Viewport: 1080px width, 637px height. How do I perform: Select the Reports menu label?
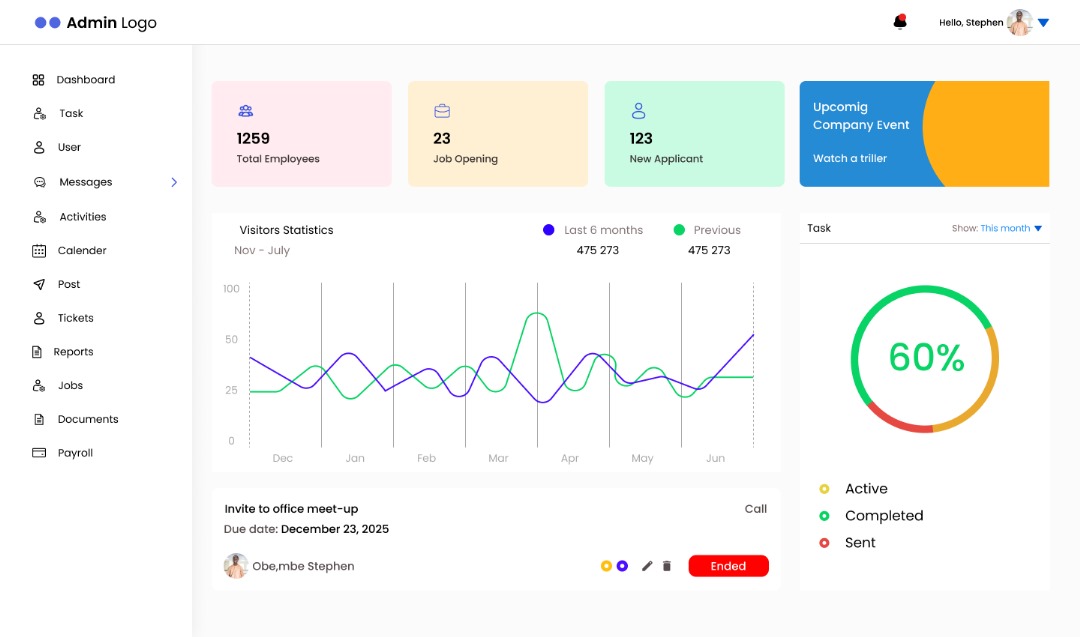pyautogui.click(x=73, y=352)
